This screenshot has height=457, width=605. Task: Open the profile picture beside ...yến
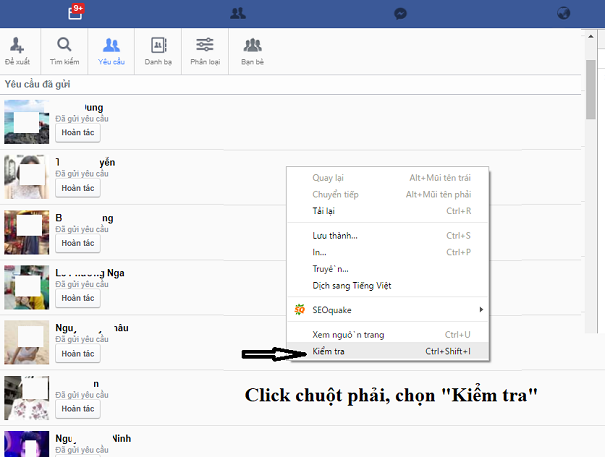27,177
